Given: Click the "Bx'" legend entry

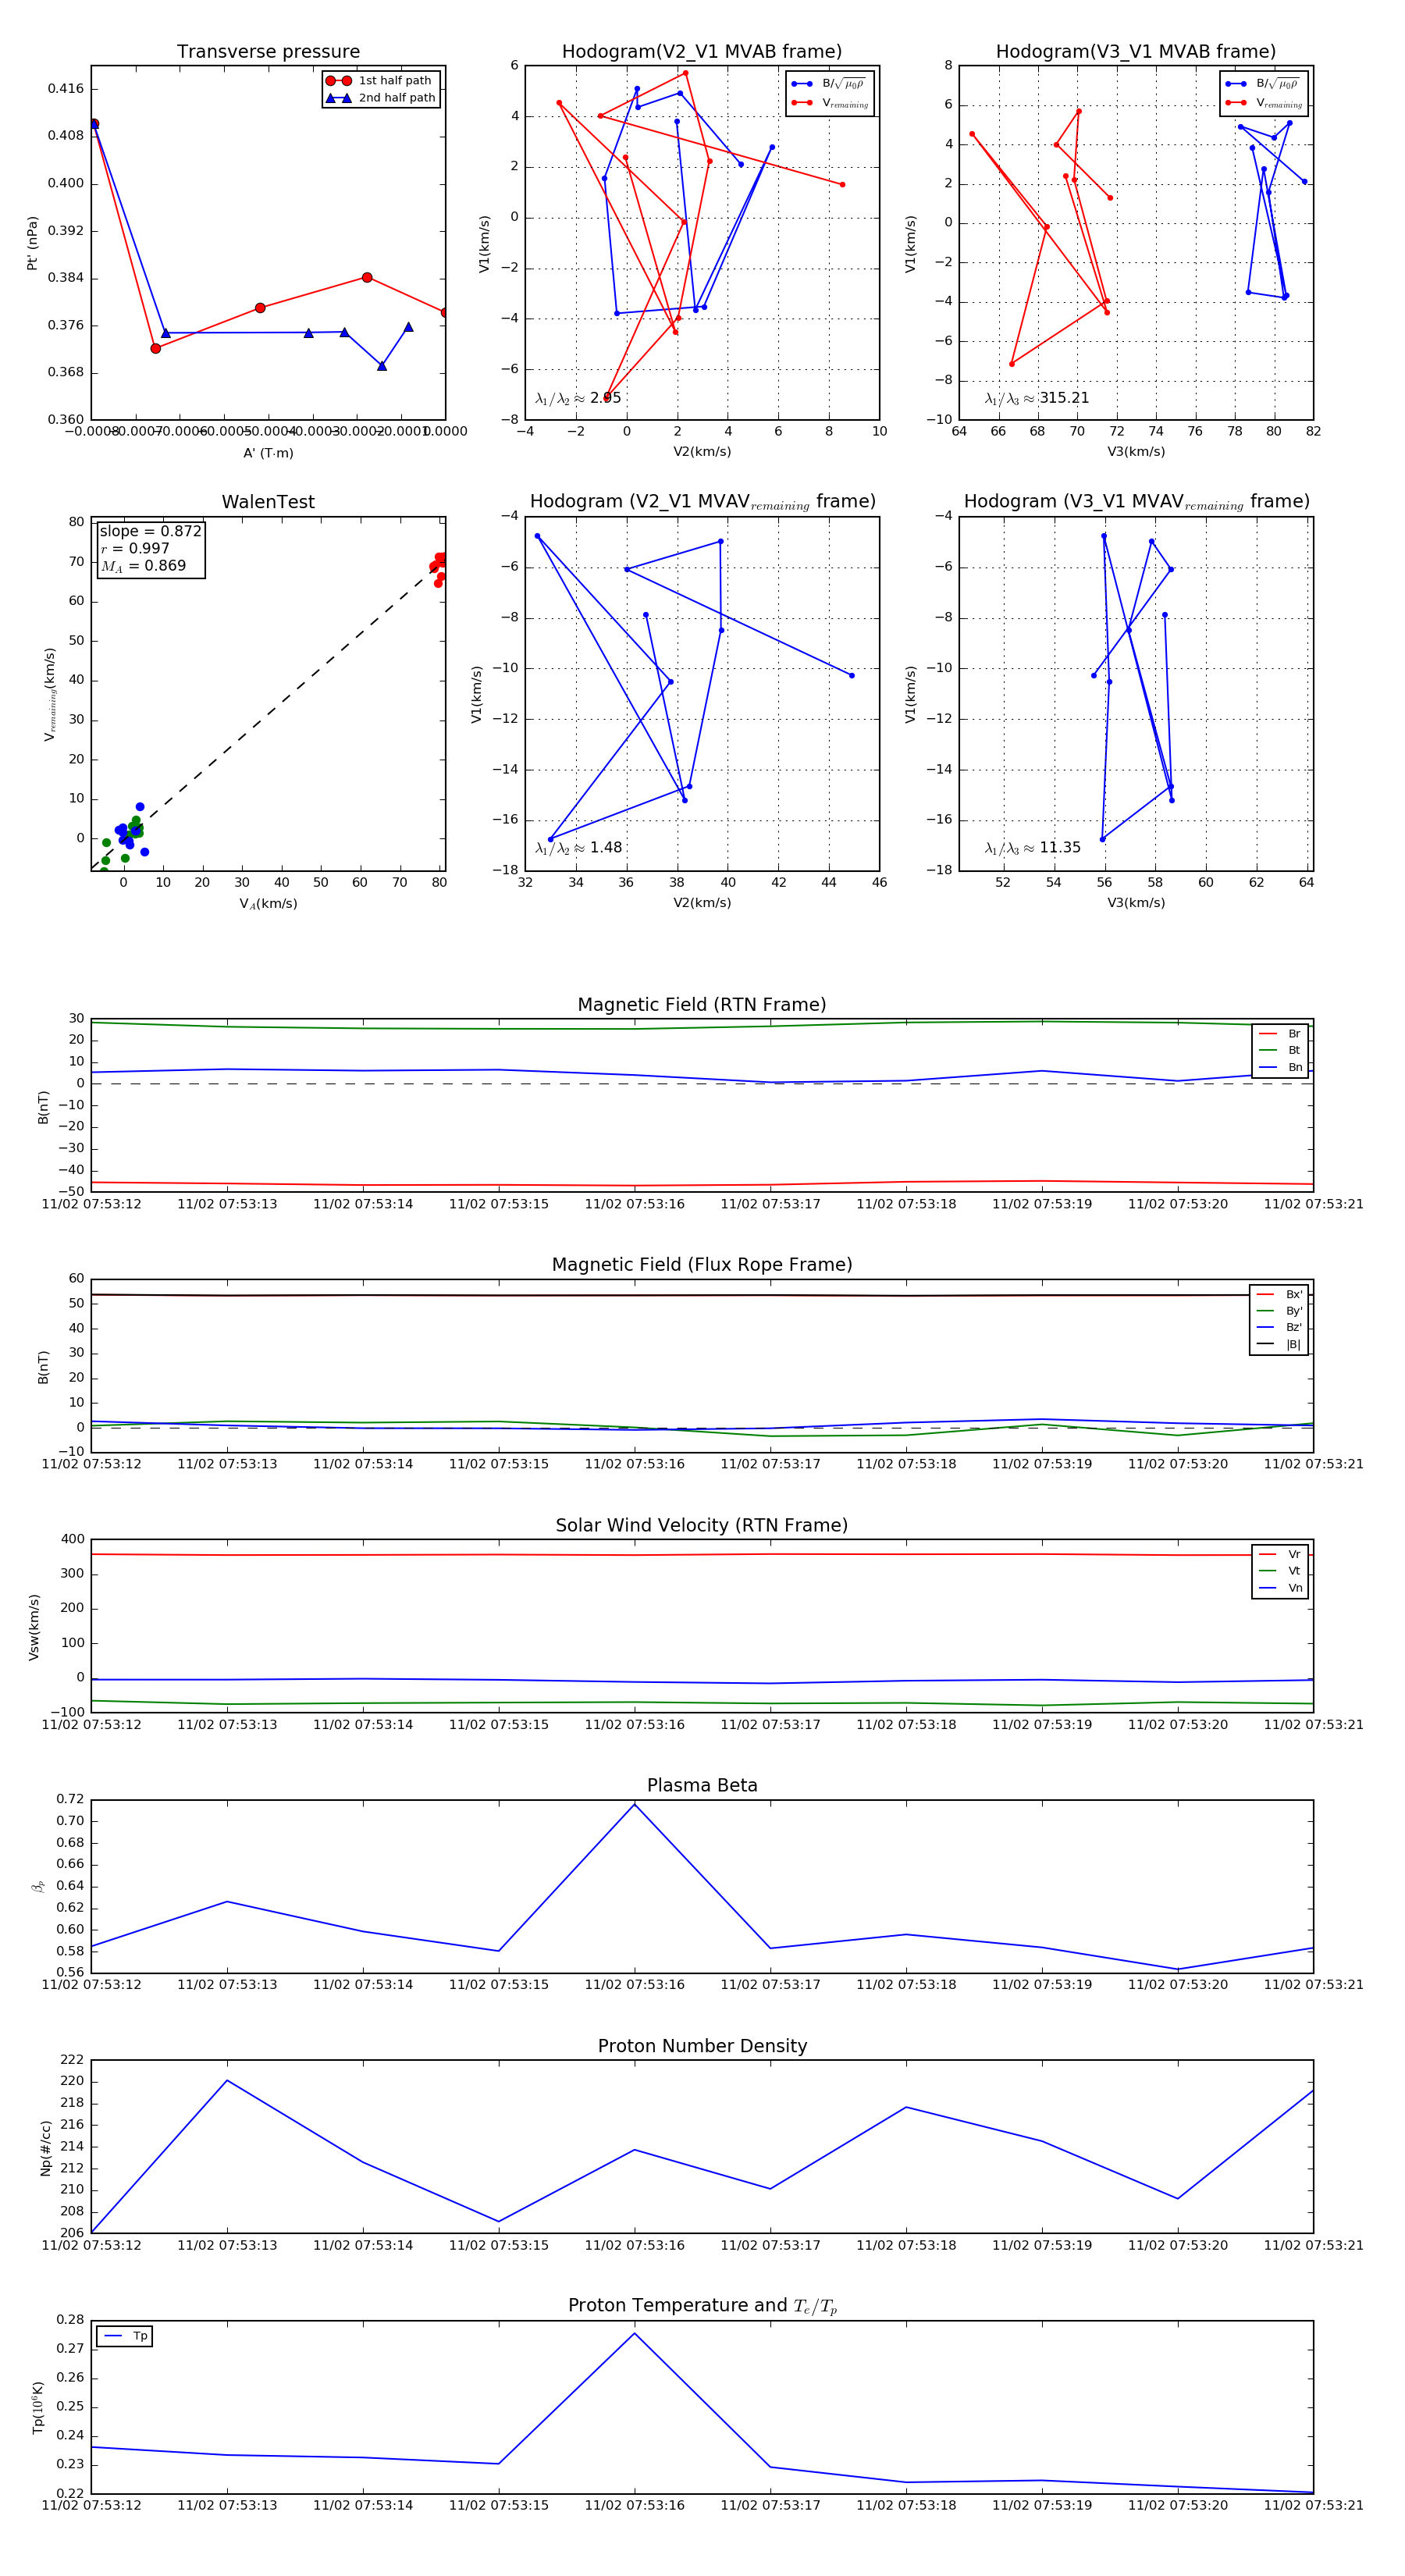Looking at the screenshot, I should click(x=1279, y=1295).
